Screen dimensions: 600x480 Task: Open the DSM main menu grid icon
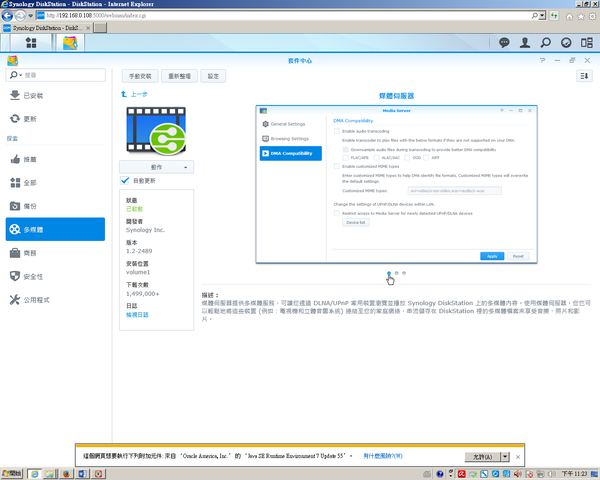(x=31, y=43)
